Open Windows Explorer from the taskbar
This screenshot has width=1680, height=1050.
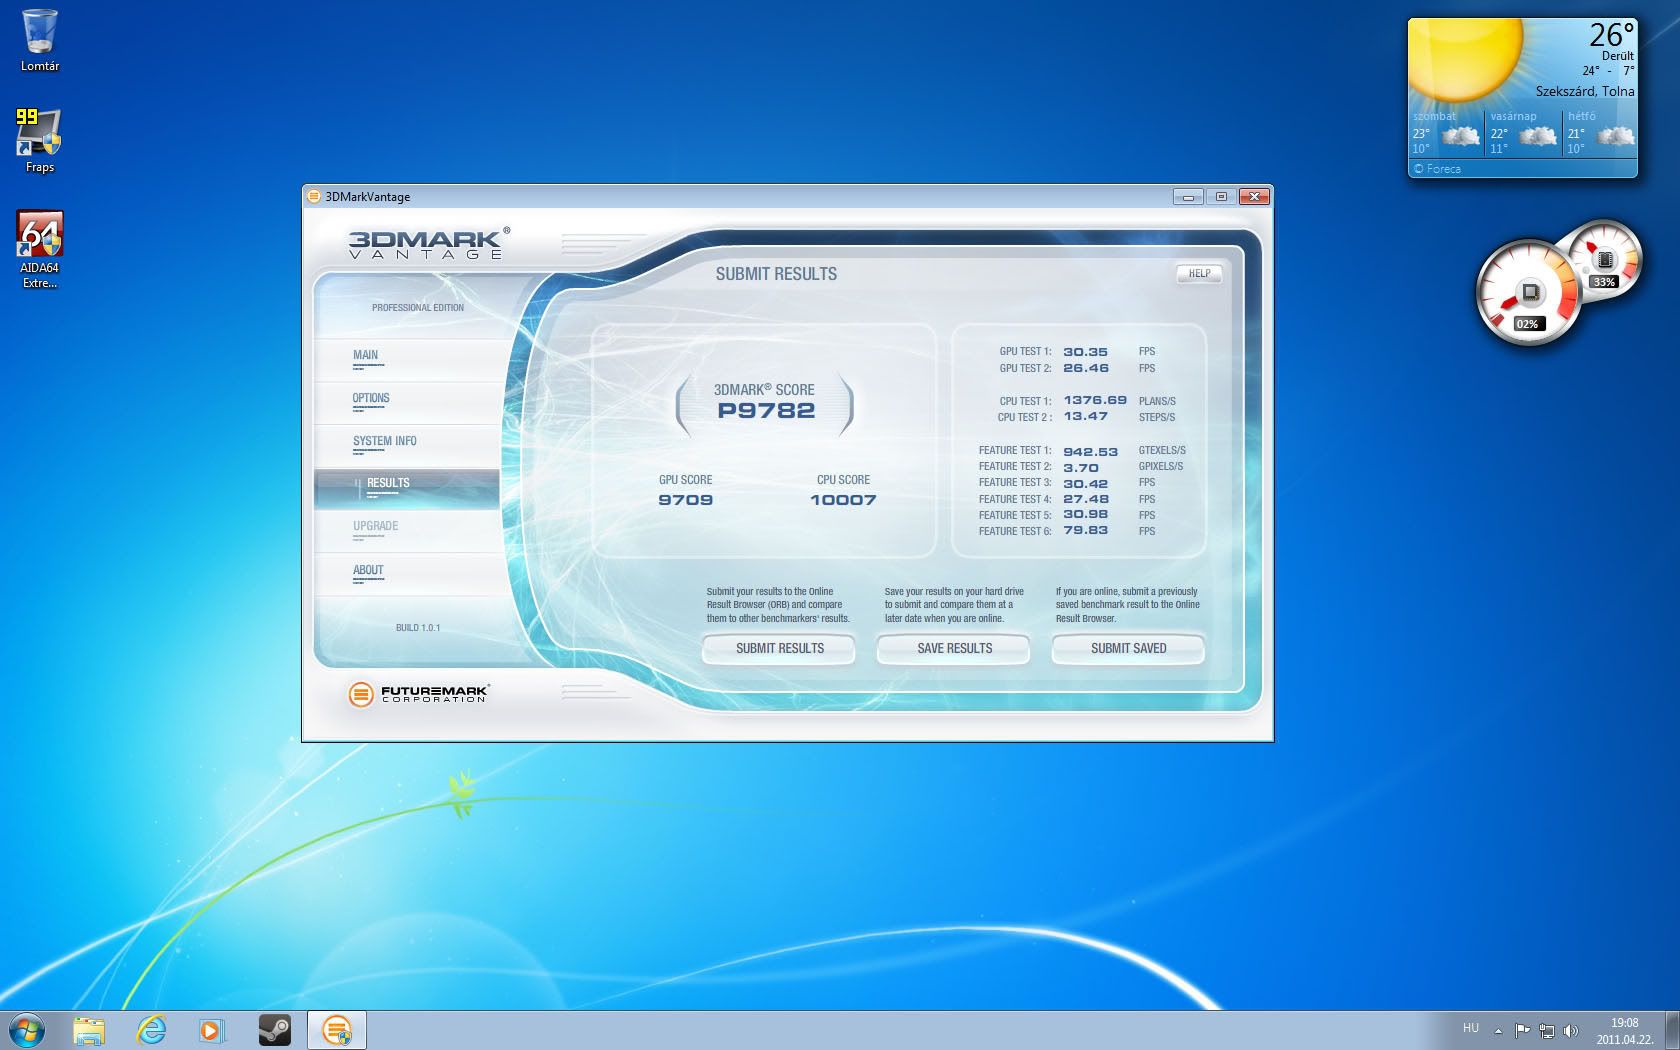point(89,1030)
